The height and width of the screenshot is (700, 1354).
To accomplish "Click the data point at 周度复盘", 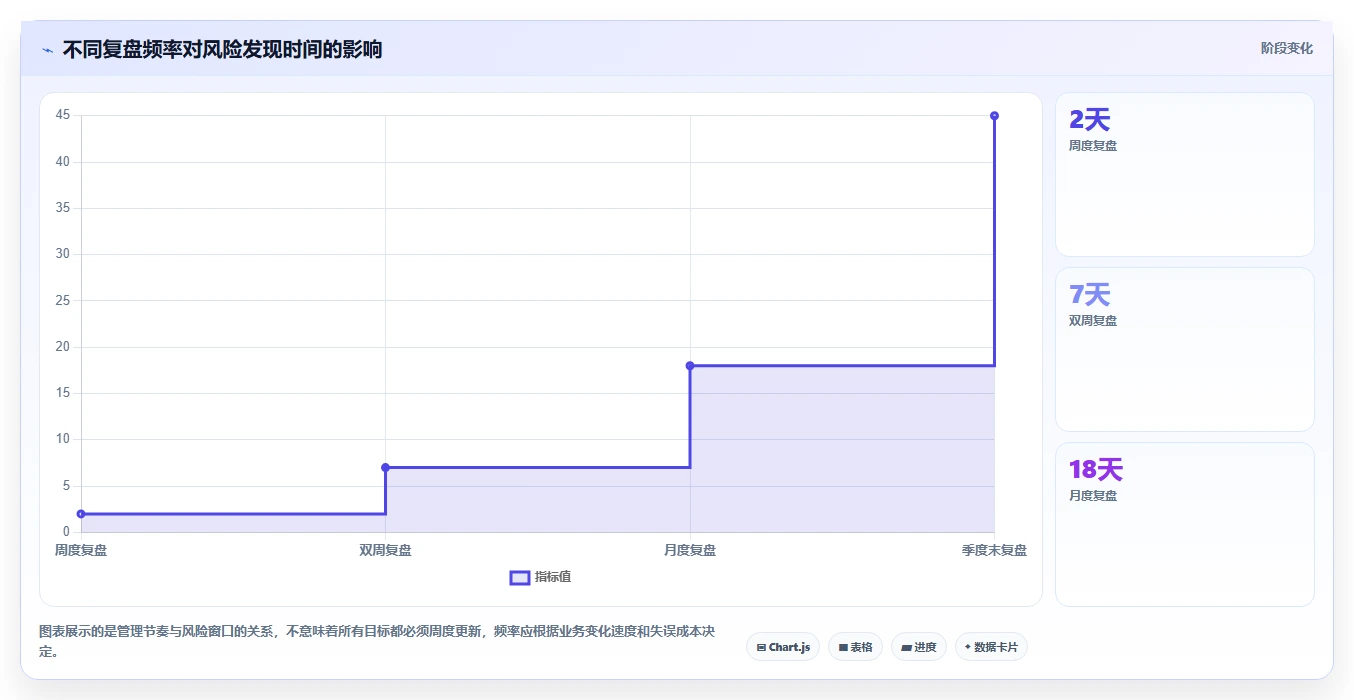I will pyautogui.click(x=81, y=514).
